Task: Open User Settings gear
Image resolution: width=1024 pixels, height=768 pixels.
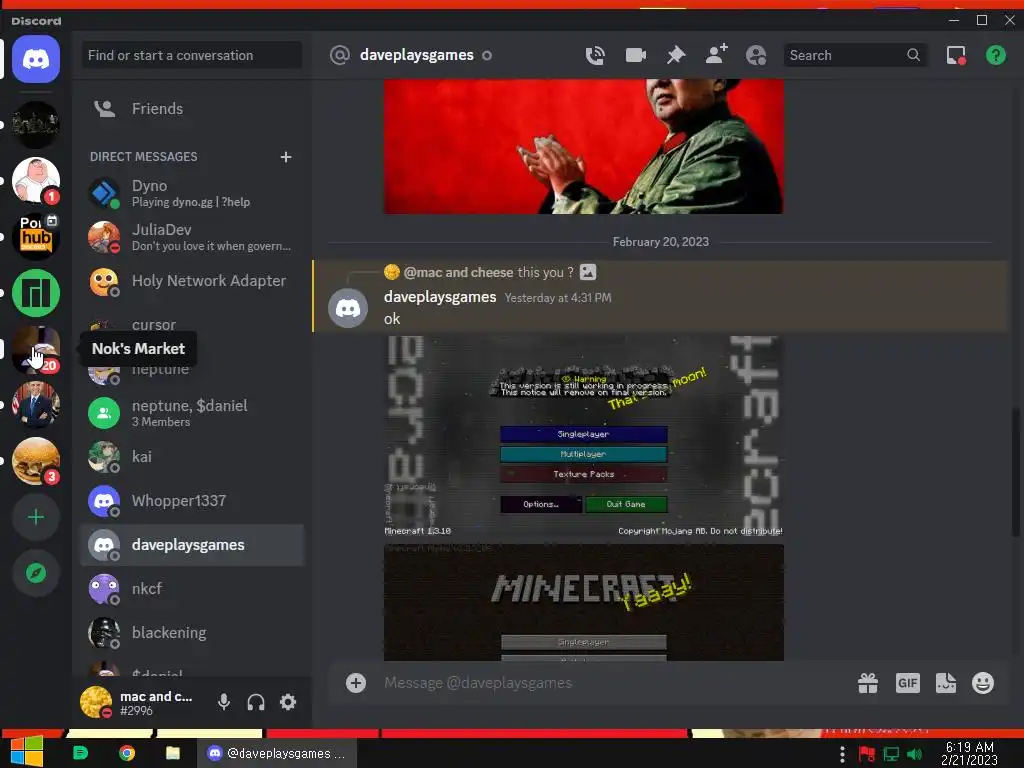Action: coord(288,702)
